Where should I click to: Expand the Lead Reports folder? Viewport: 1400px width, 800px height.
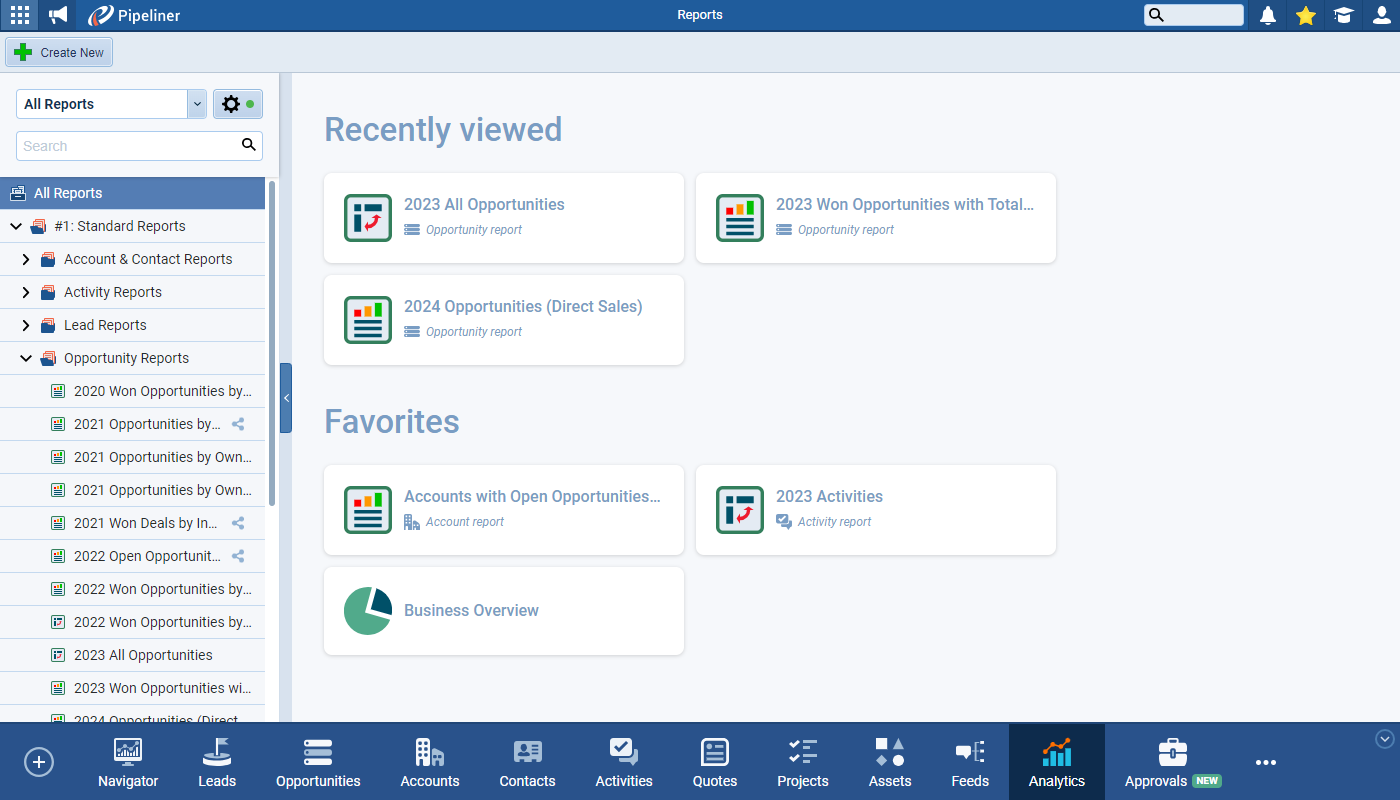[x=26, y=325]
